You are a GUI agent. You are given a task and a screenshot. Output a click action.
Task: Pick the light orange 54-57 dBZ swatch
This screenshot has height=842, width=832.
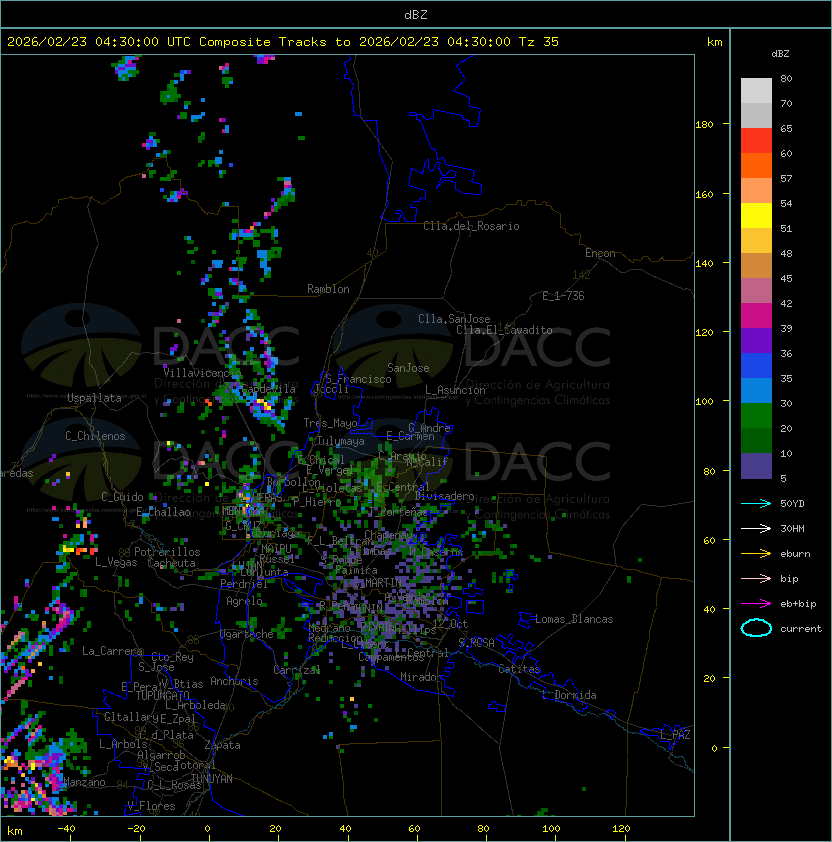[x=756, y=191]
